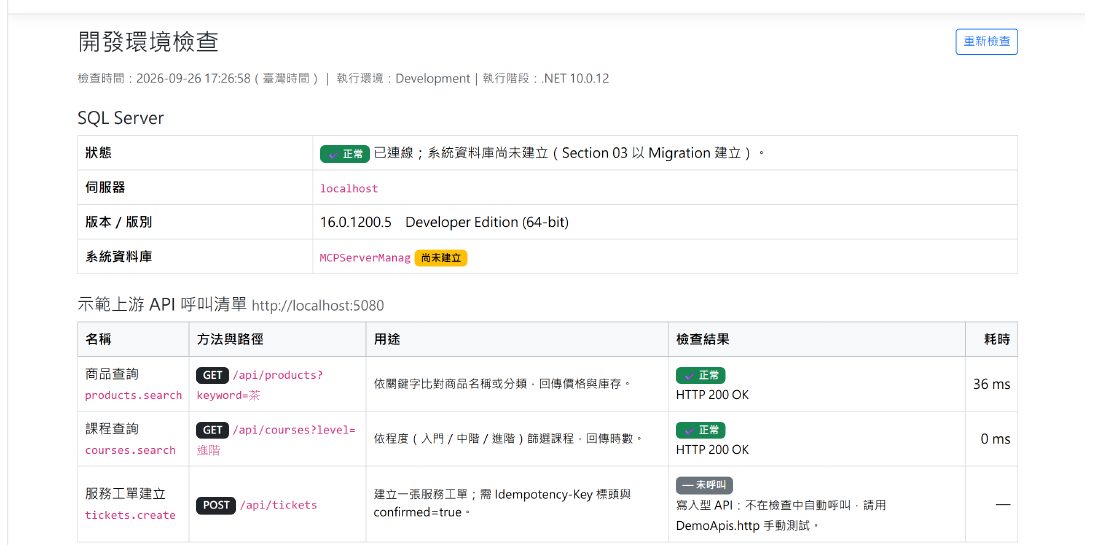
Task: Click the 正常 badge in 商品查詢 row
Action: tap(701, 376)
